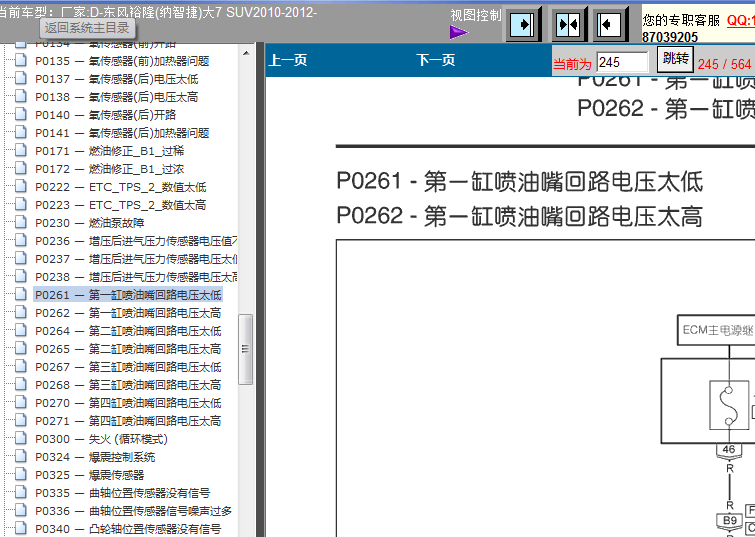Click the 返回系统主目录 button
The image size is (755, 537).
coord(87,28)
